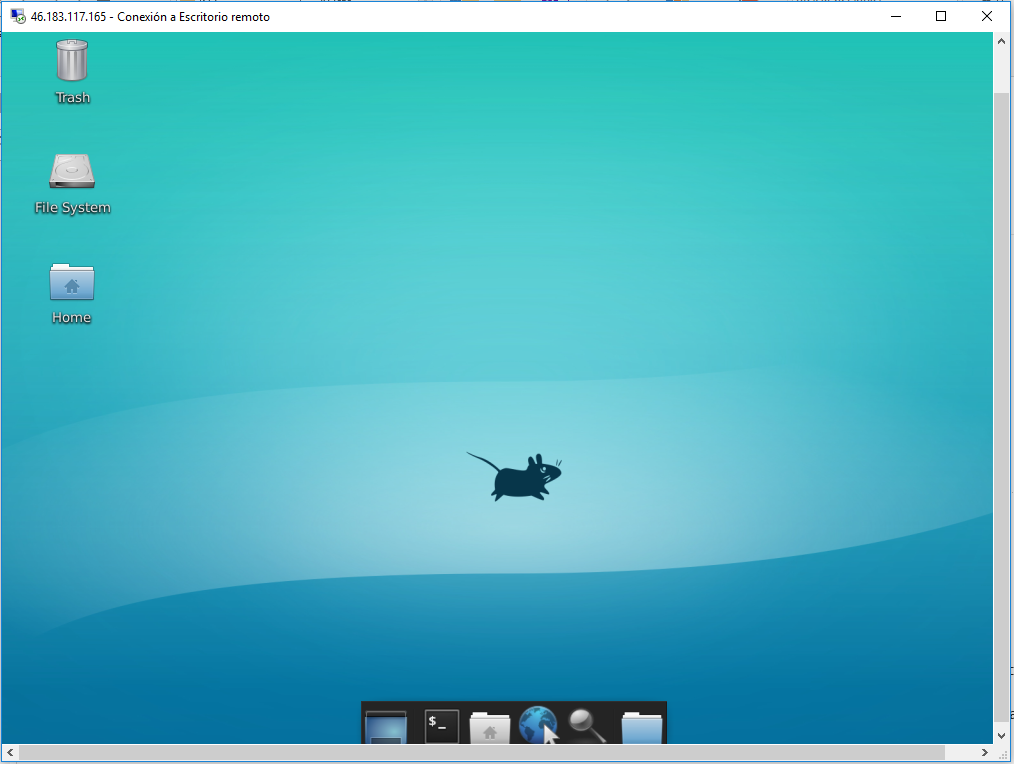This screenshot has width=1014, height=764.
Task: Click the window title showing 46.183.117.165
Action: (150, 17)
